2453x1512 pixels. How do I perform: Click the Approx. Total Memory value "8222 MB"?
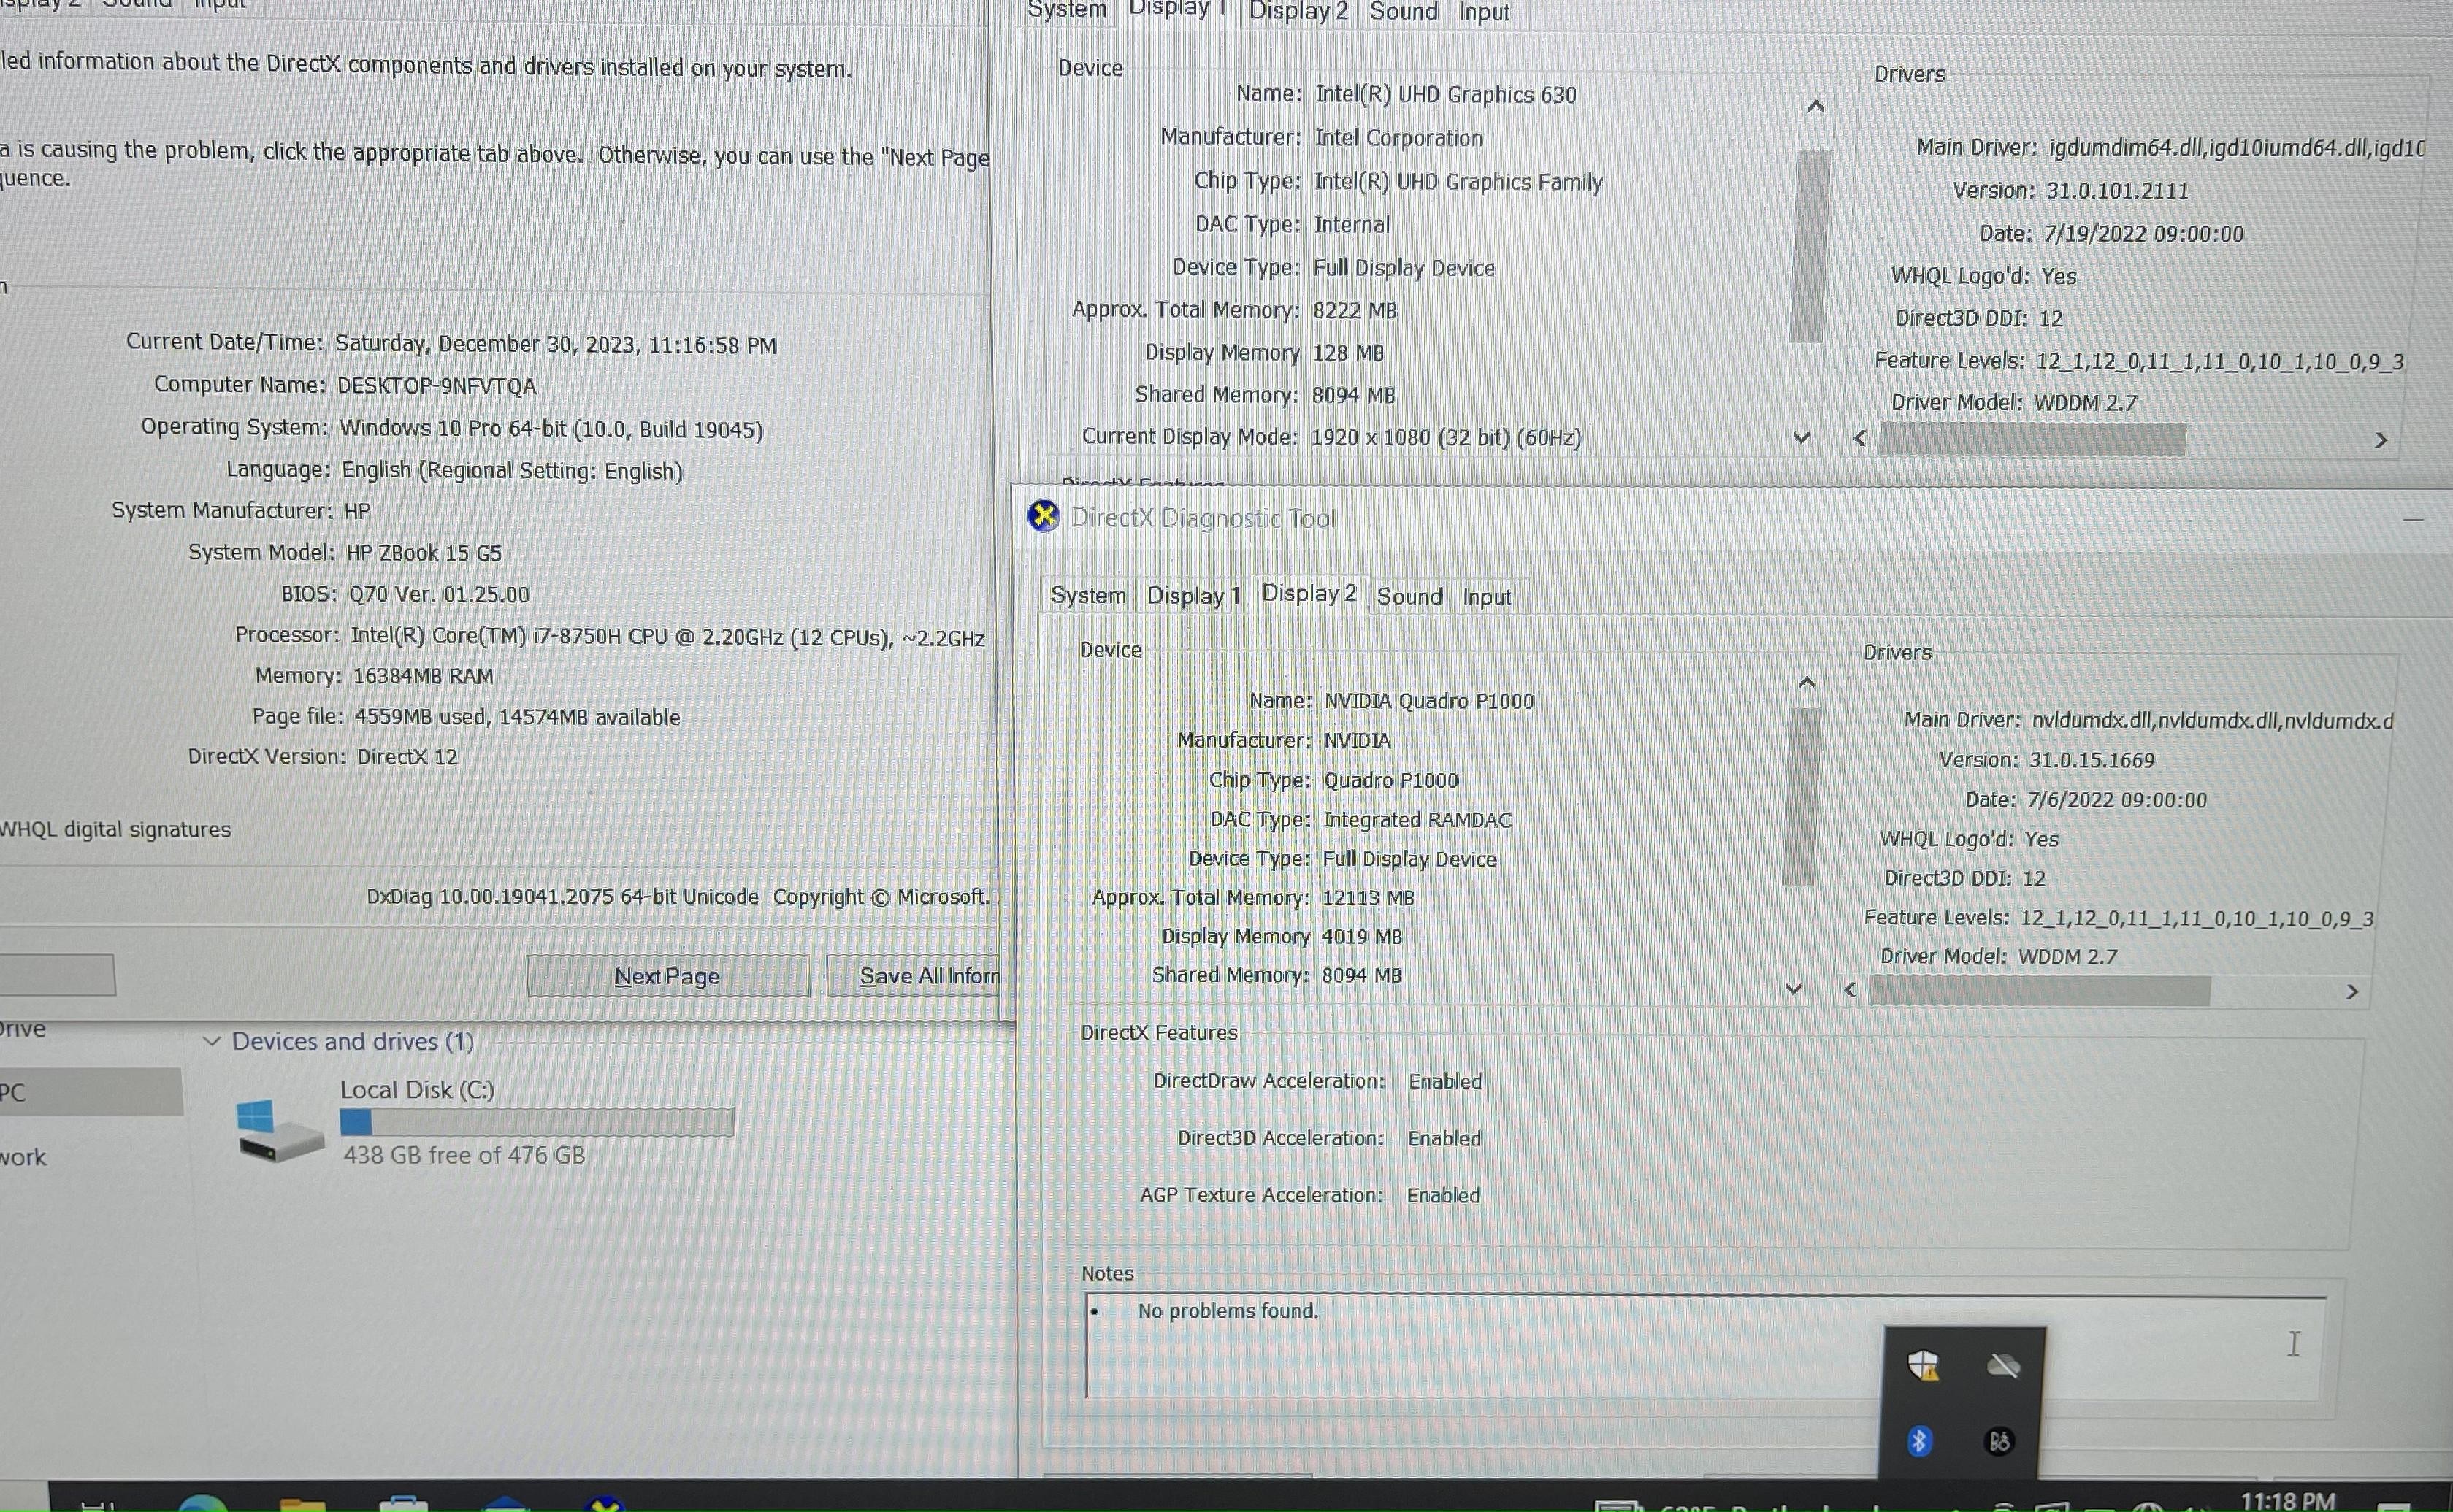tap(1355, 310)
